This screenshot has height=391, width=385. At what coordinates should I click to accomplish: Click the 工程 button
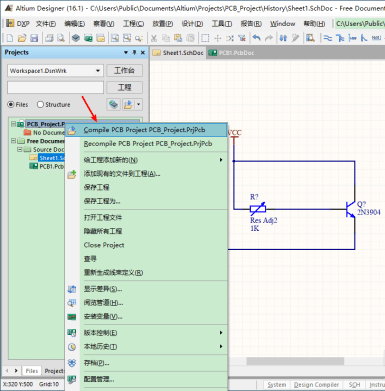124,87
